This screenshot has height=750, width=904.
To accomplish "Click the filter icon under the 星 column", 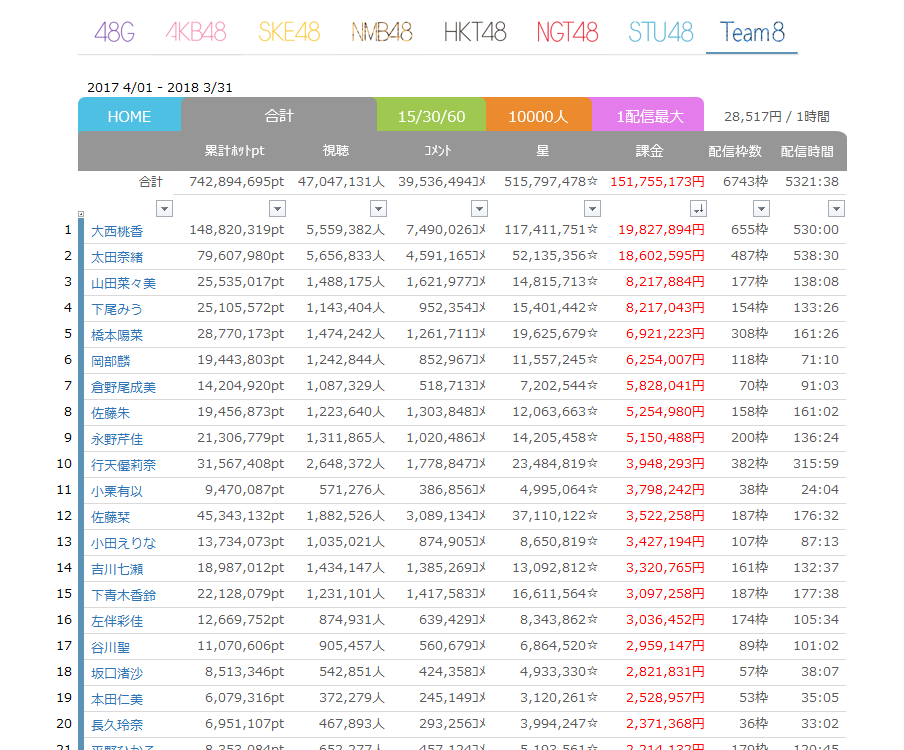I will pos(590,208).
